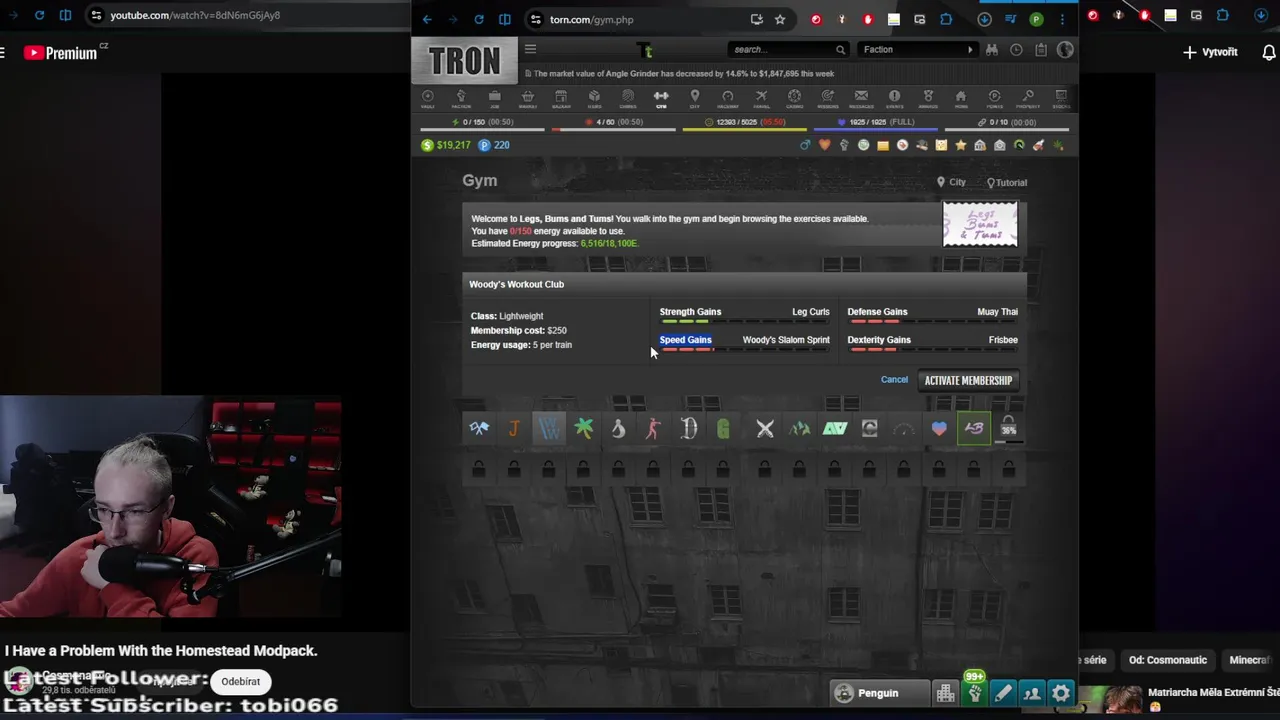Open the Bazaar shop icon
1280x720 pixels.
[x=561, y=98]
